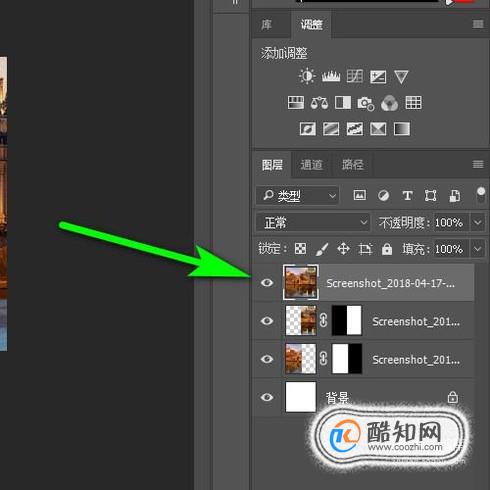Hide the 背景 layer with eye icon
The height and width of the screenshot is (490, 490).
point(267,397)
